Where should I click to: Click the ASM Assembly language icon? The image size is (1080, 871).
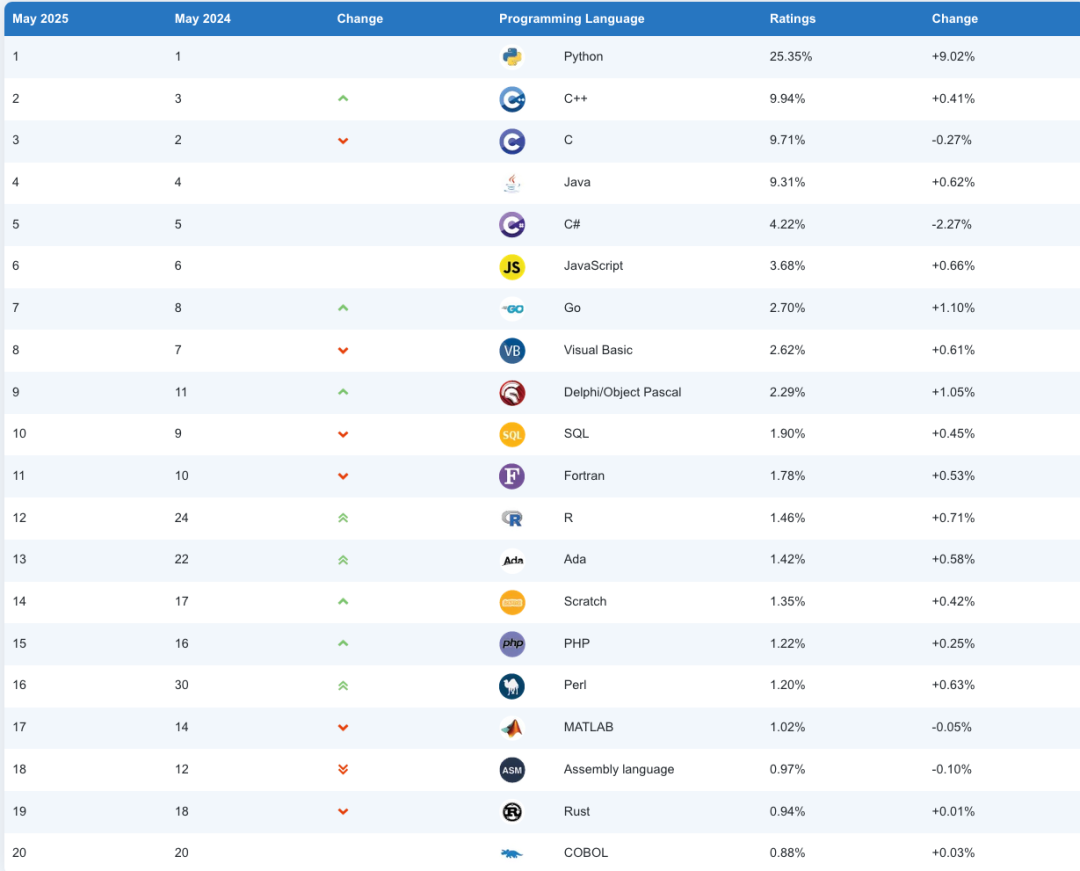(512, 770)
